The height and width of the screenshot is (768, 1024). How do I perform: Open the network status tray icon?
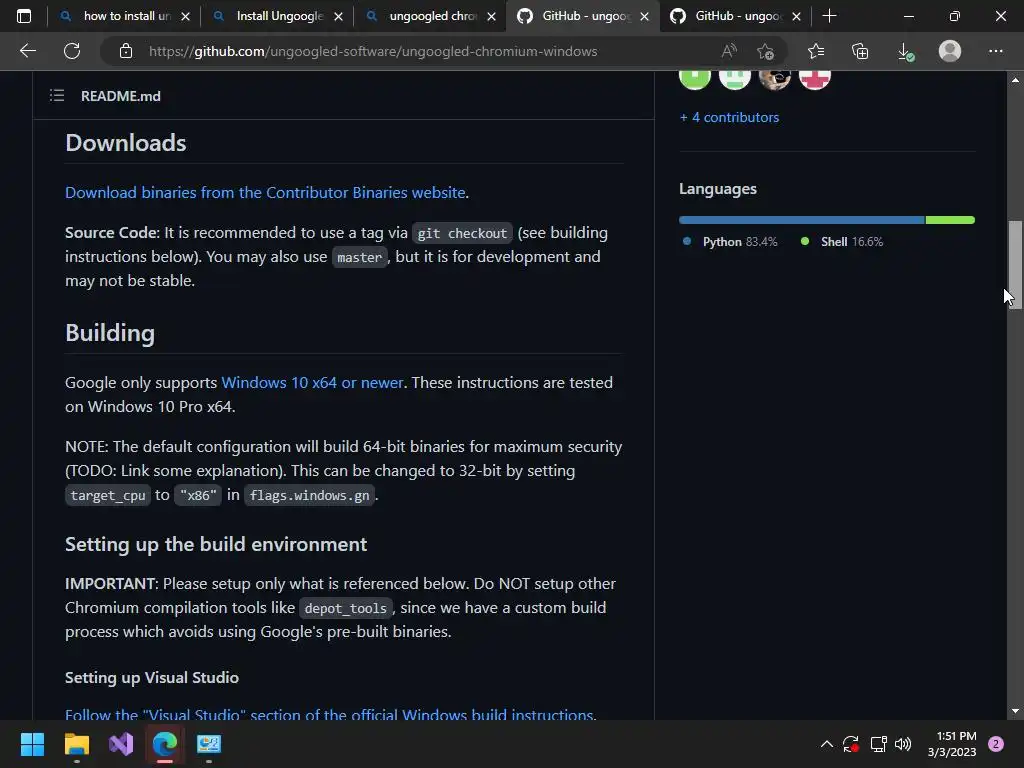coord(878,744)
